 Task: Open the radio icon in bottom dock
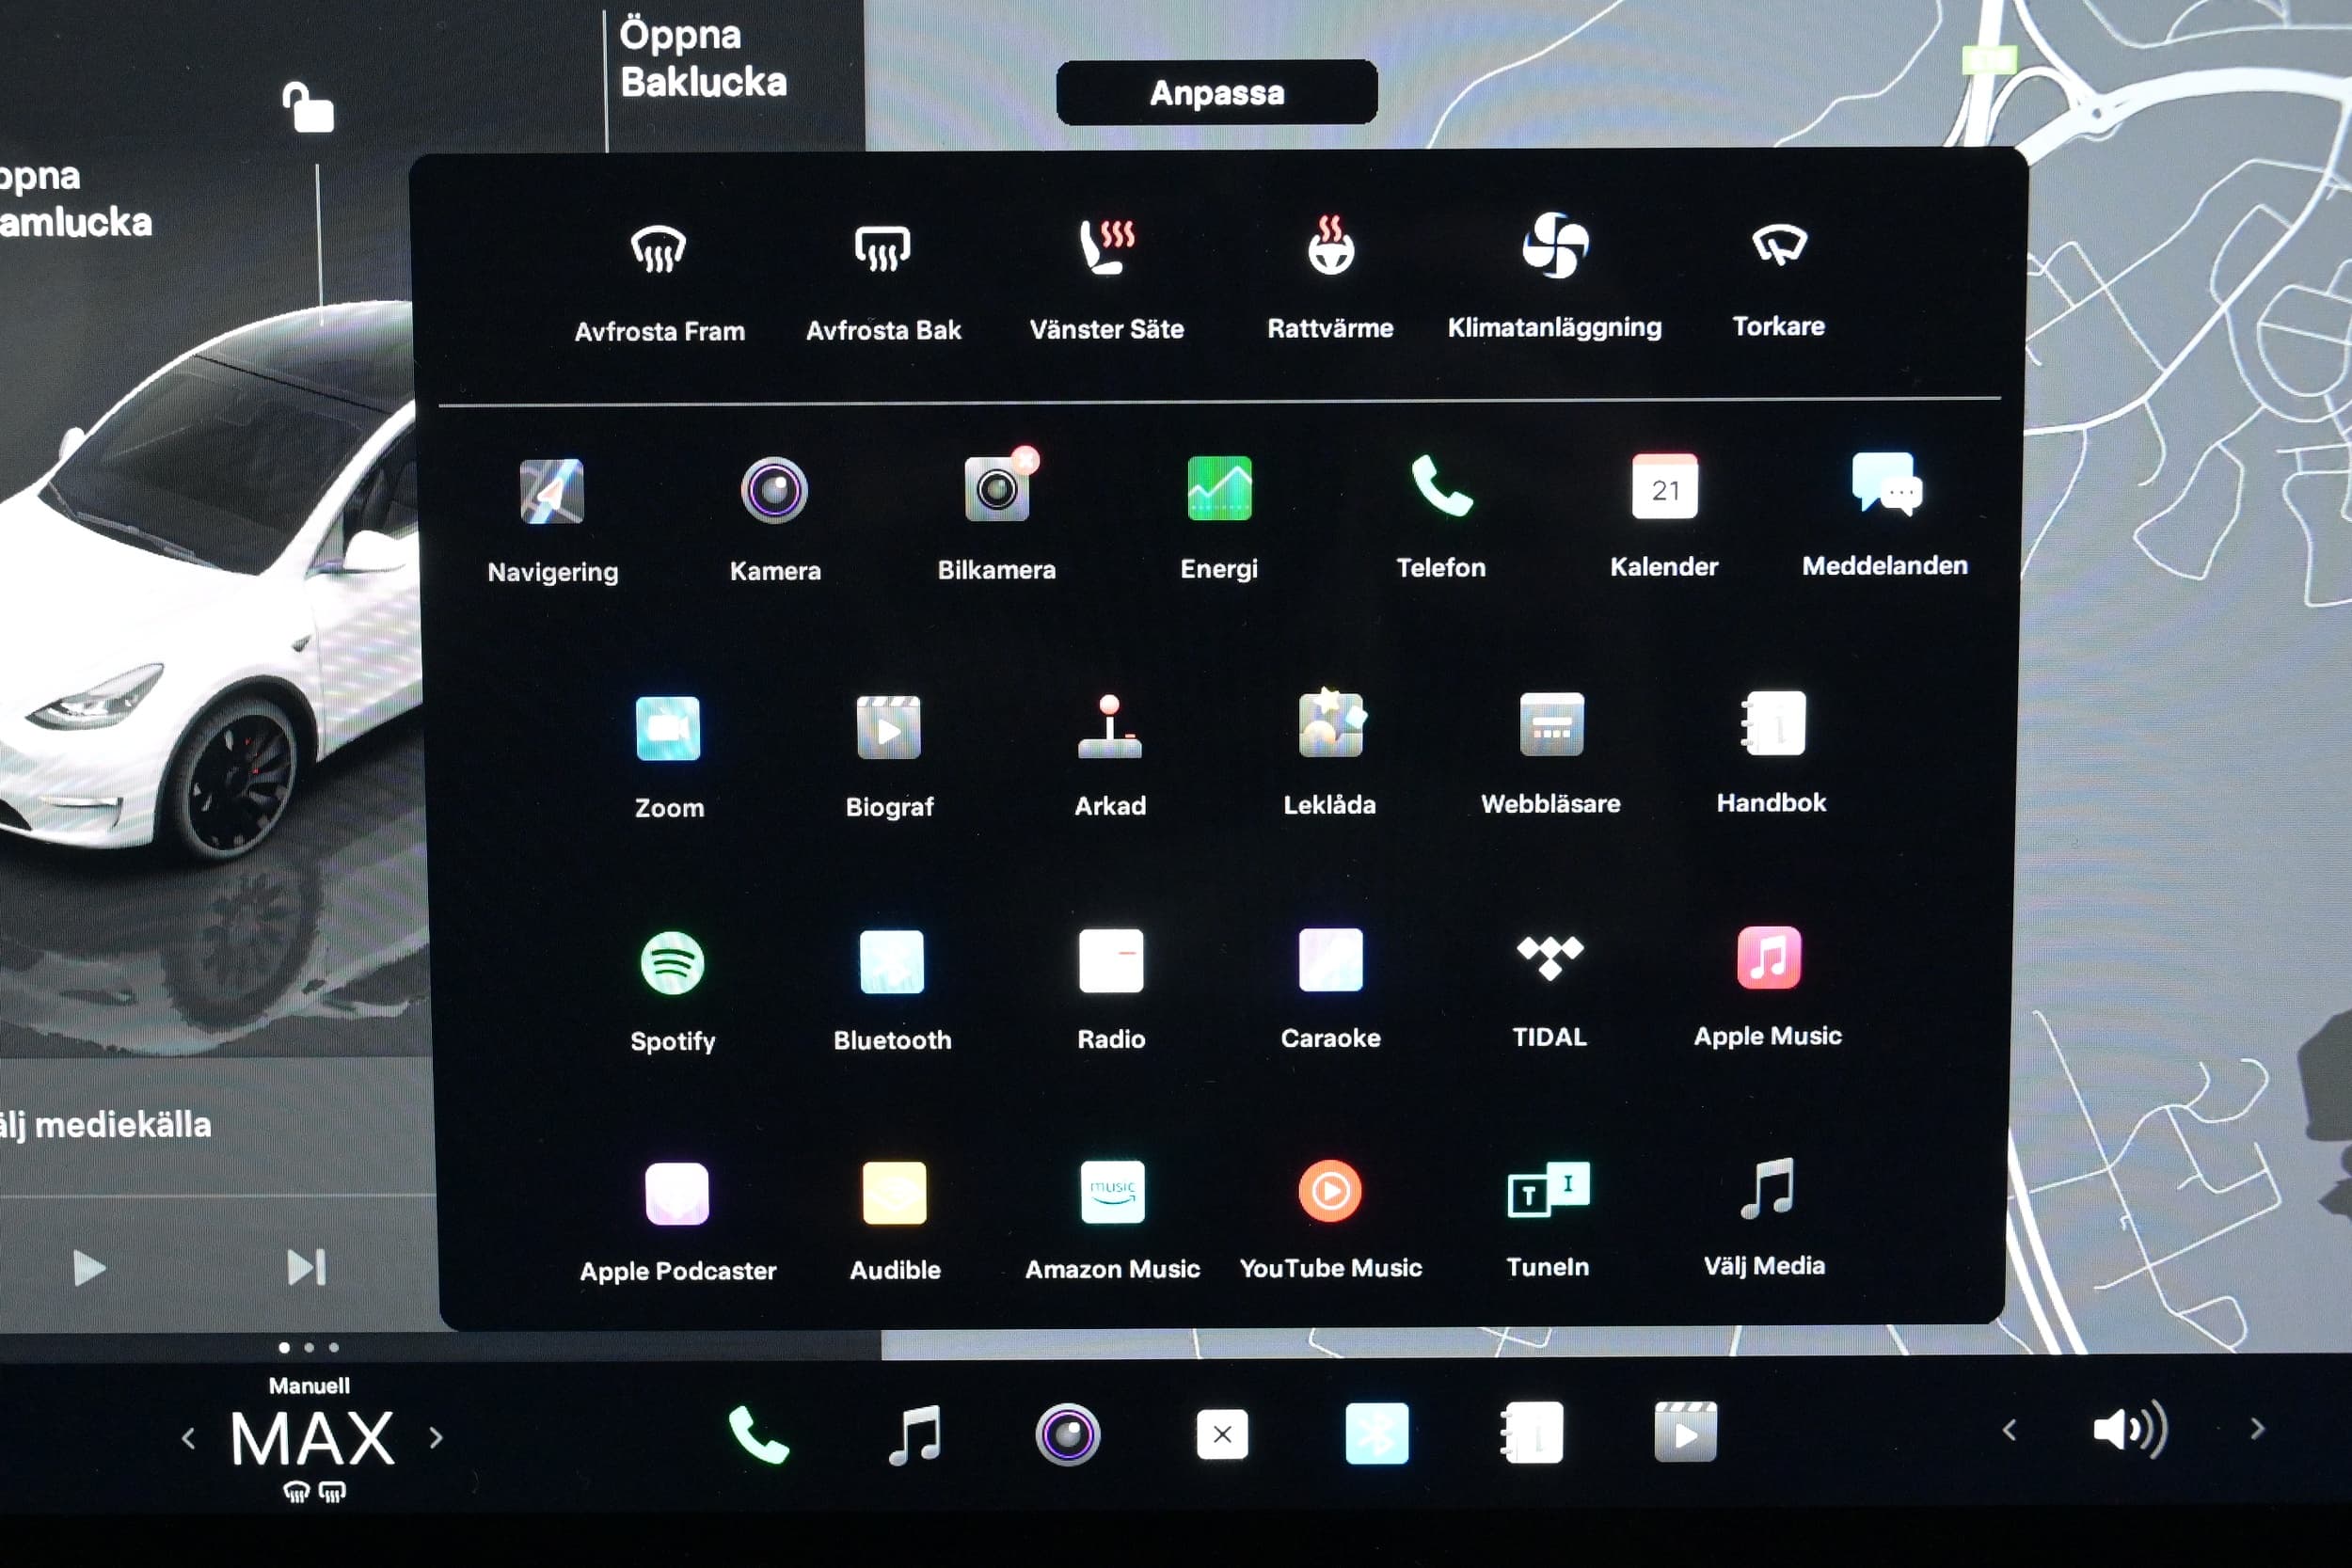coord(1222,1434)
